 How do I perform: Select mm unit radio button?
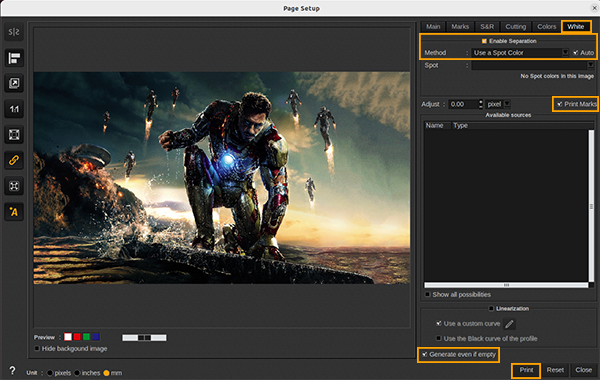pyautogui.click(x=106, y=373)
